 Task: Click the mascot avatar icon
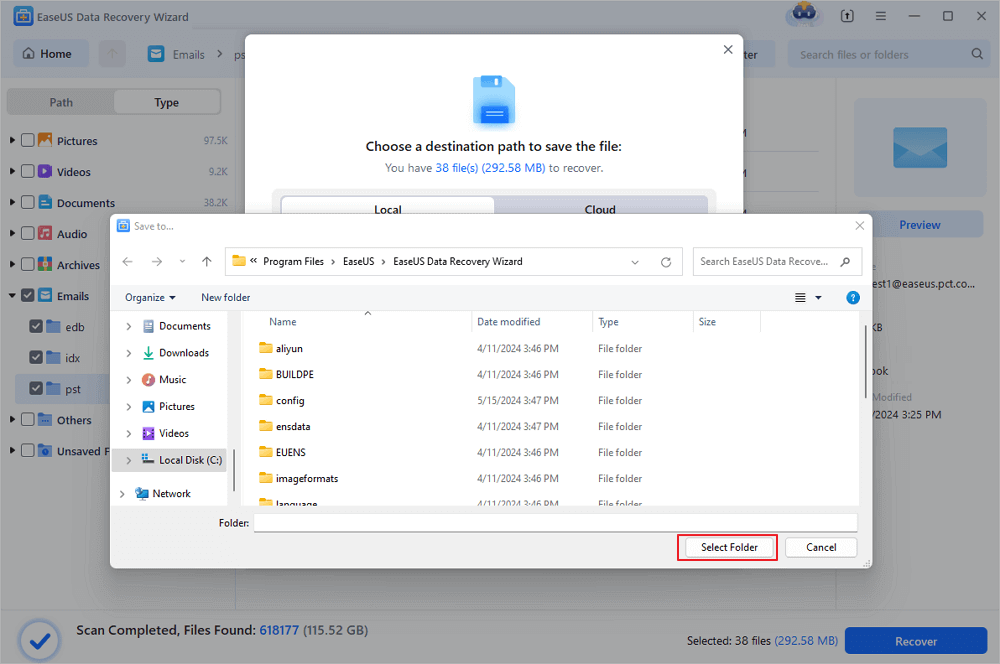804,14
